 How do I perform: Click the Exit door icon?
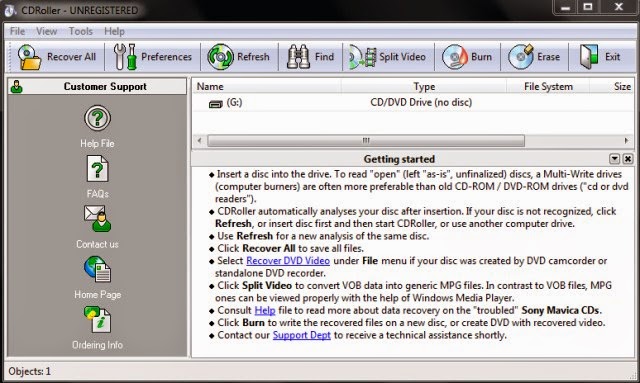[589, 57]
